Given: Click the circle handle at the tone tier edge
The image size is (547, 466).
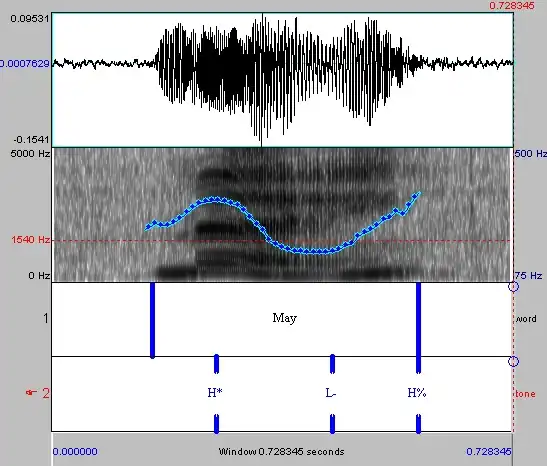Looking at the screenshot, I should (513, 361).
